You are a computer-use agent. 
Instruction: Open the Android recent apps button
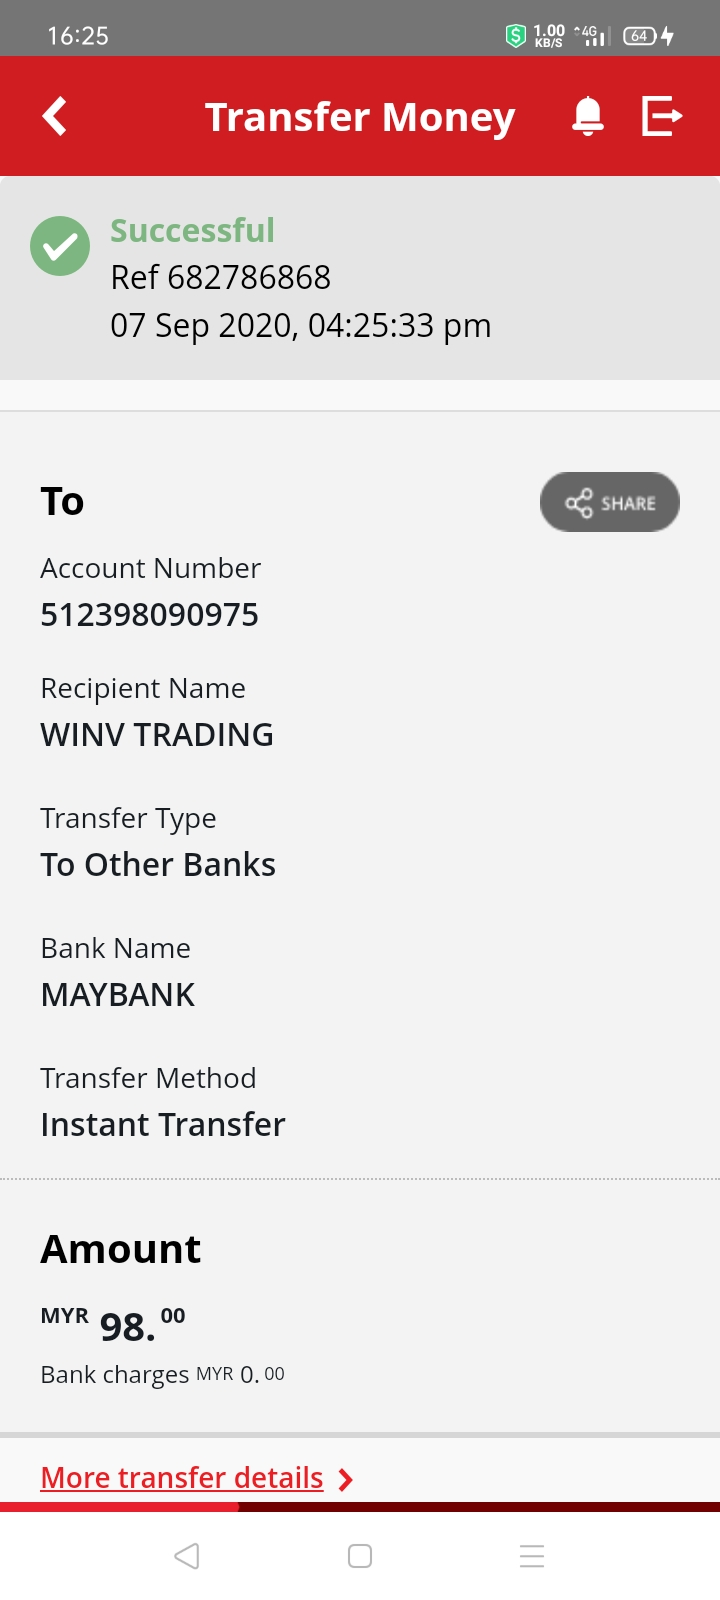532,1556
